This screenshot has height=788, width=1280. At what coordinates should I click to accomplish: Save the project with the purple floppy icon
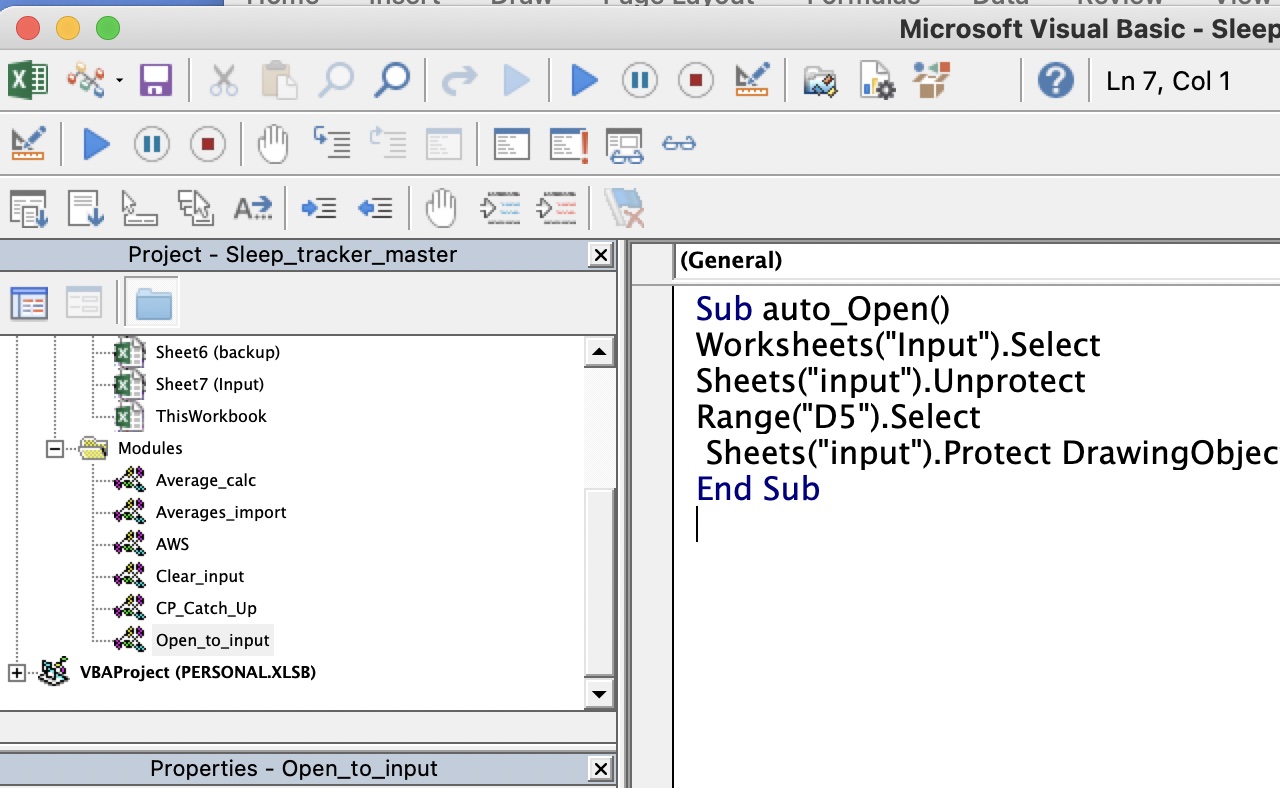(x=156, y=80)
